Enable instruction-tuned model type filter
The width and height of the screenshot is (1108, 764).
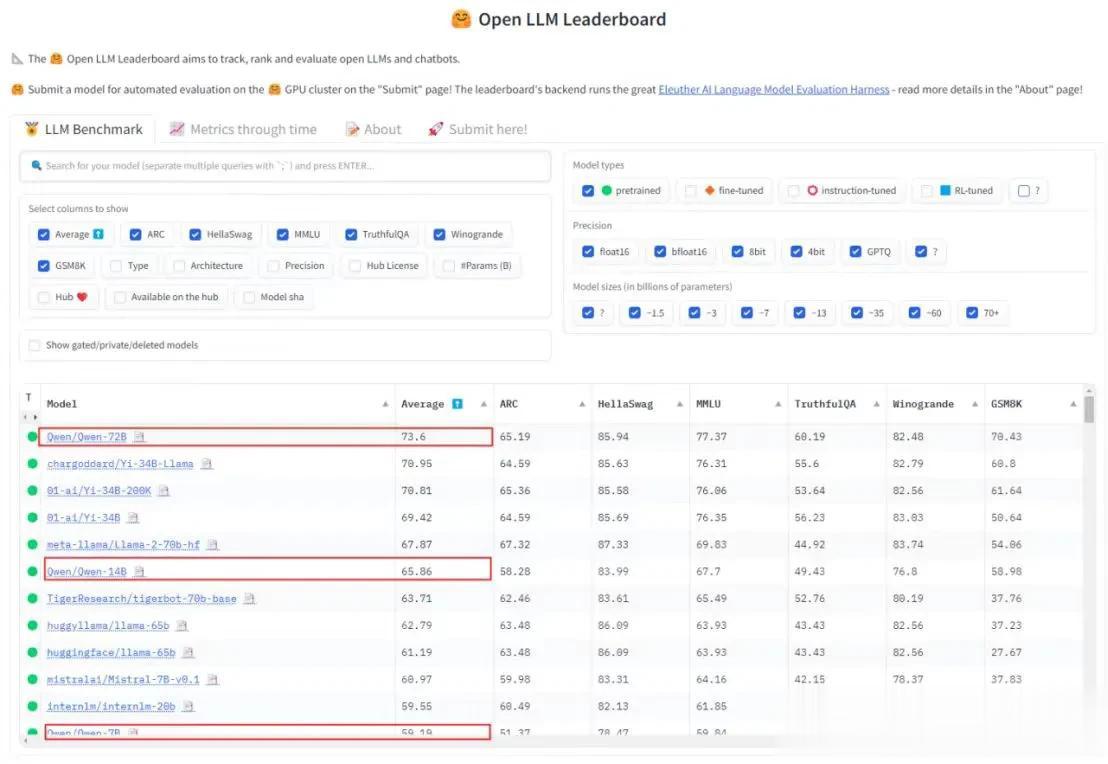click(794, 191)
